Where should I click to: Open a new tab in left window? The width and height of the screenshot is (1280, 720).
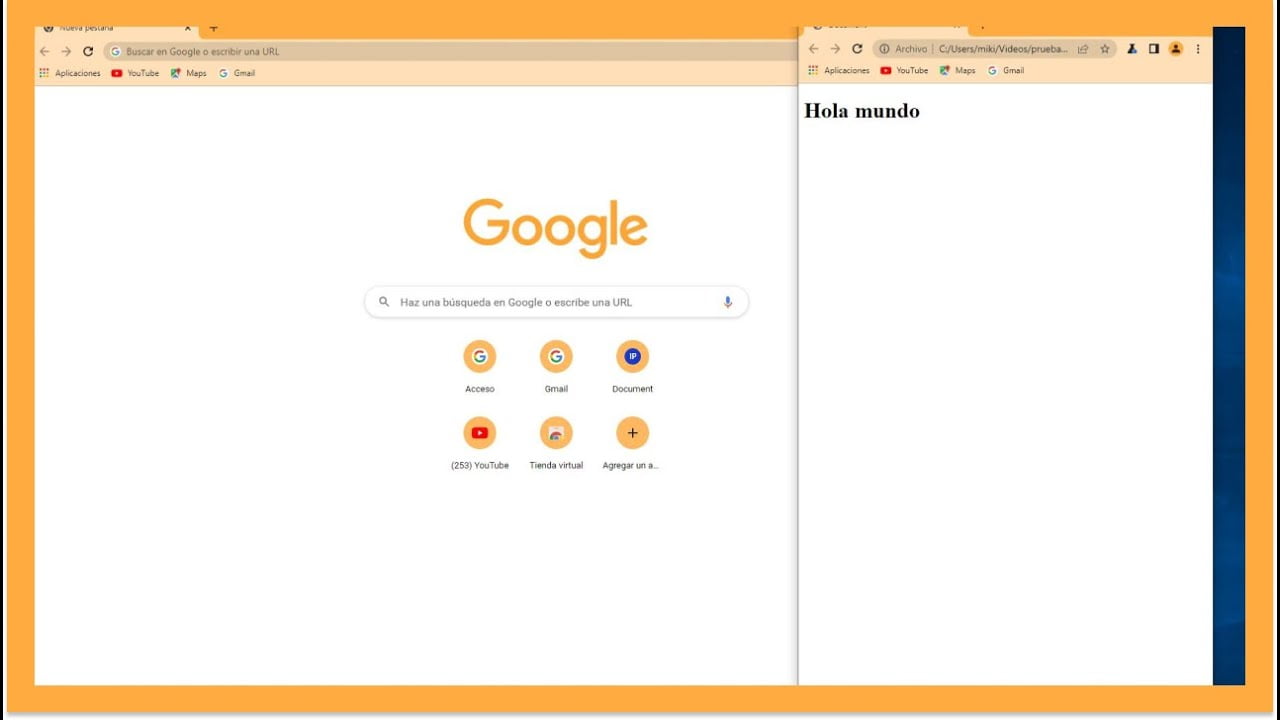coord(213,29)
